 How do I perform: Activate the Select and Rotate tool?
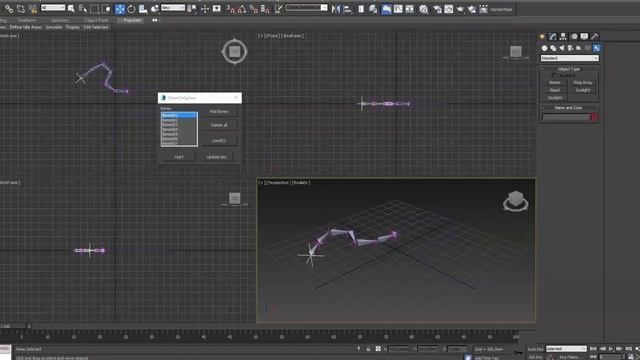131,9
